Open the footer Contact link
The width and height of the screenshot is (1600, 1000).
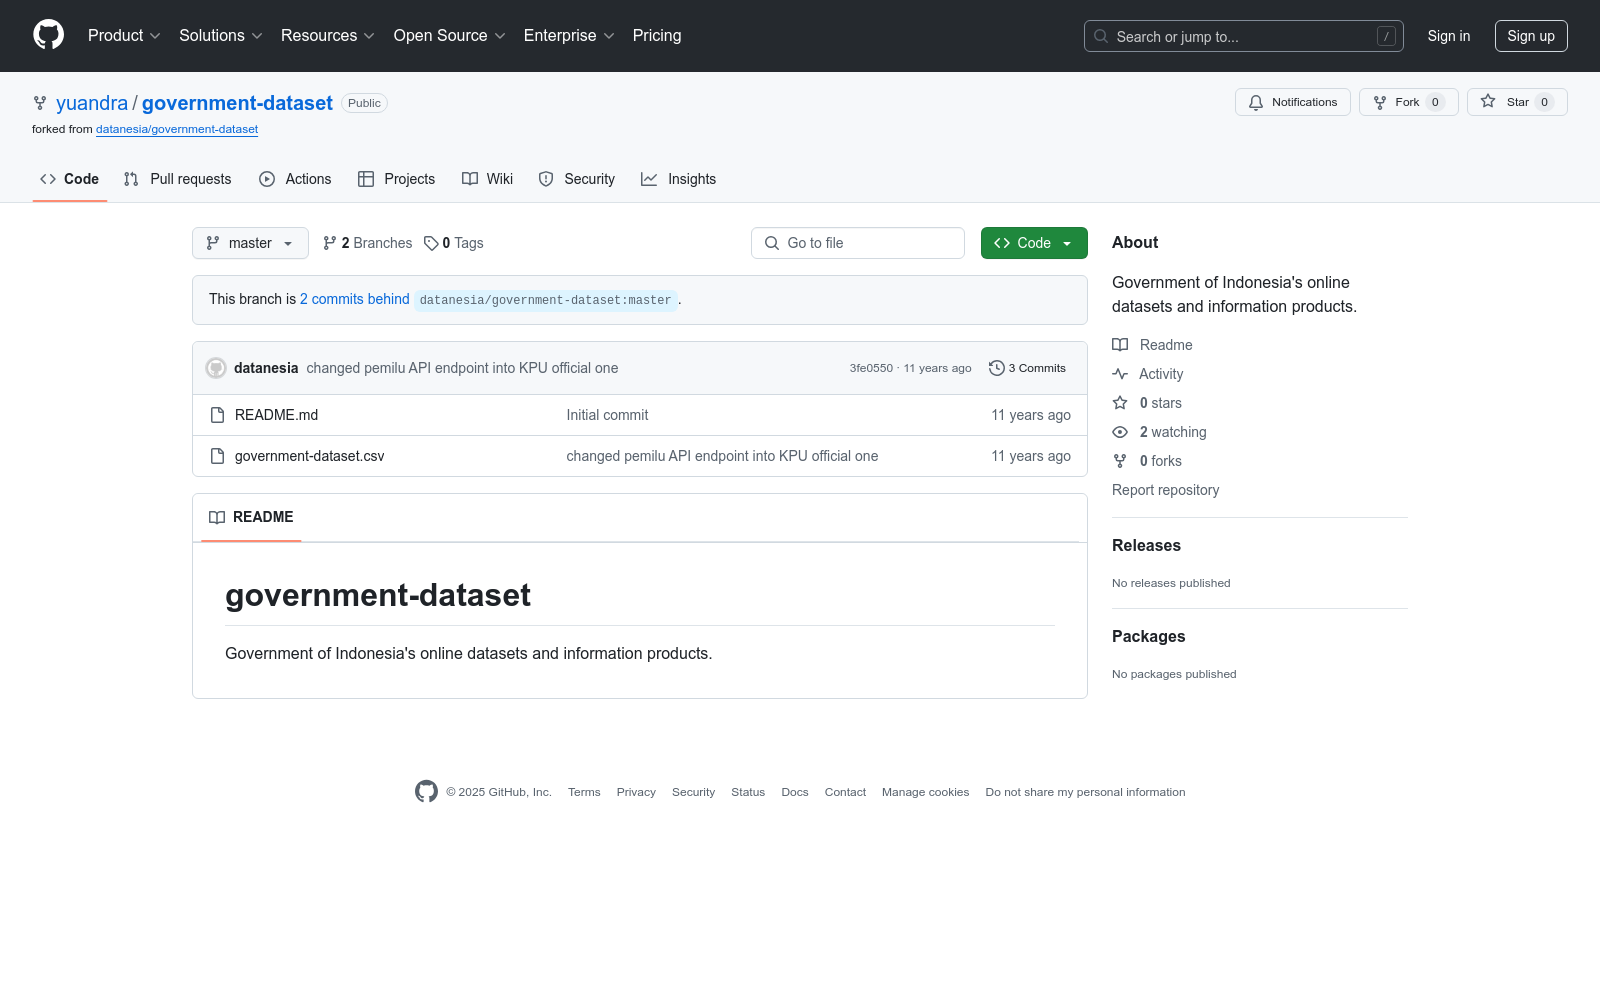(845, 792)
